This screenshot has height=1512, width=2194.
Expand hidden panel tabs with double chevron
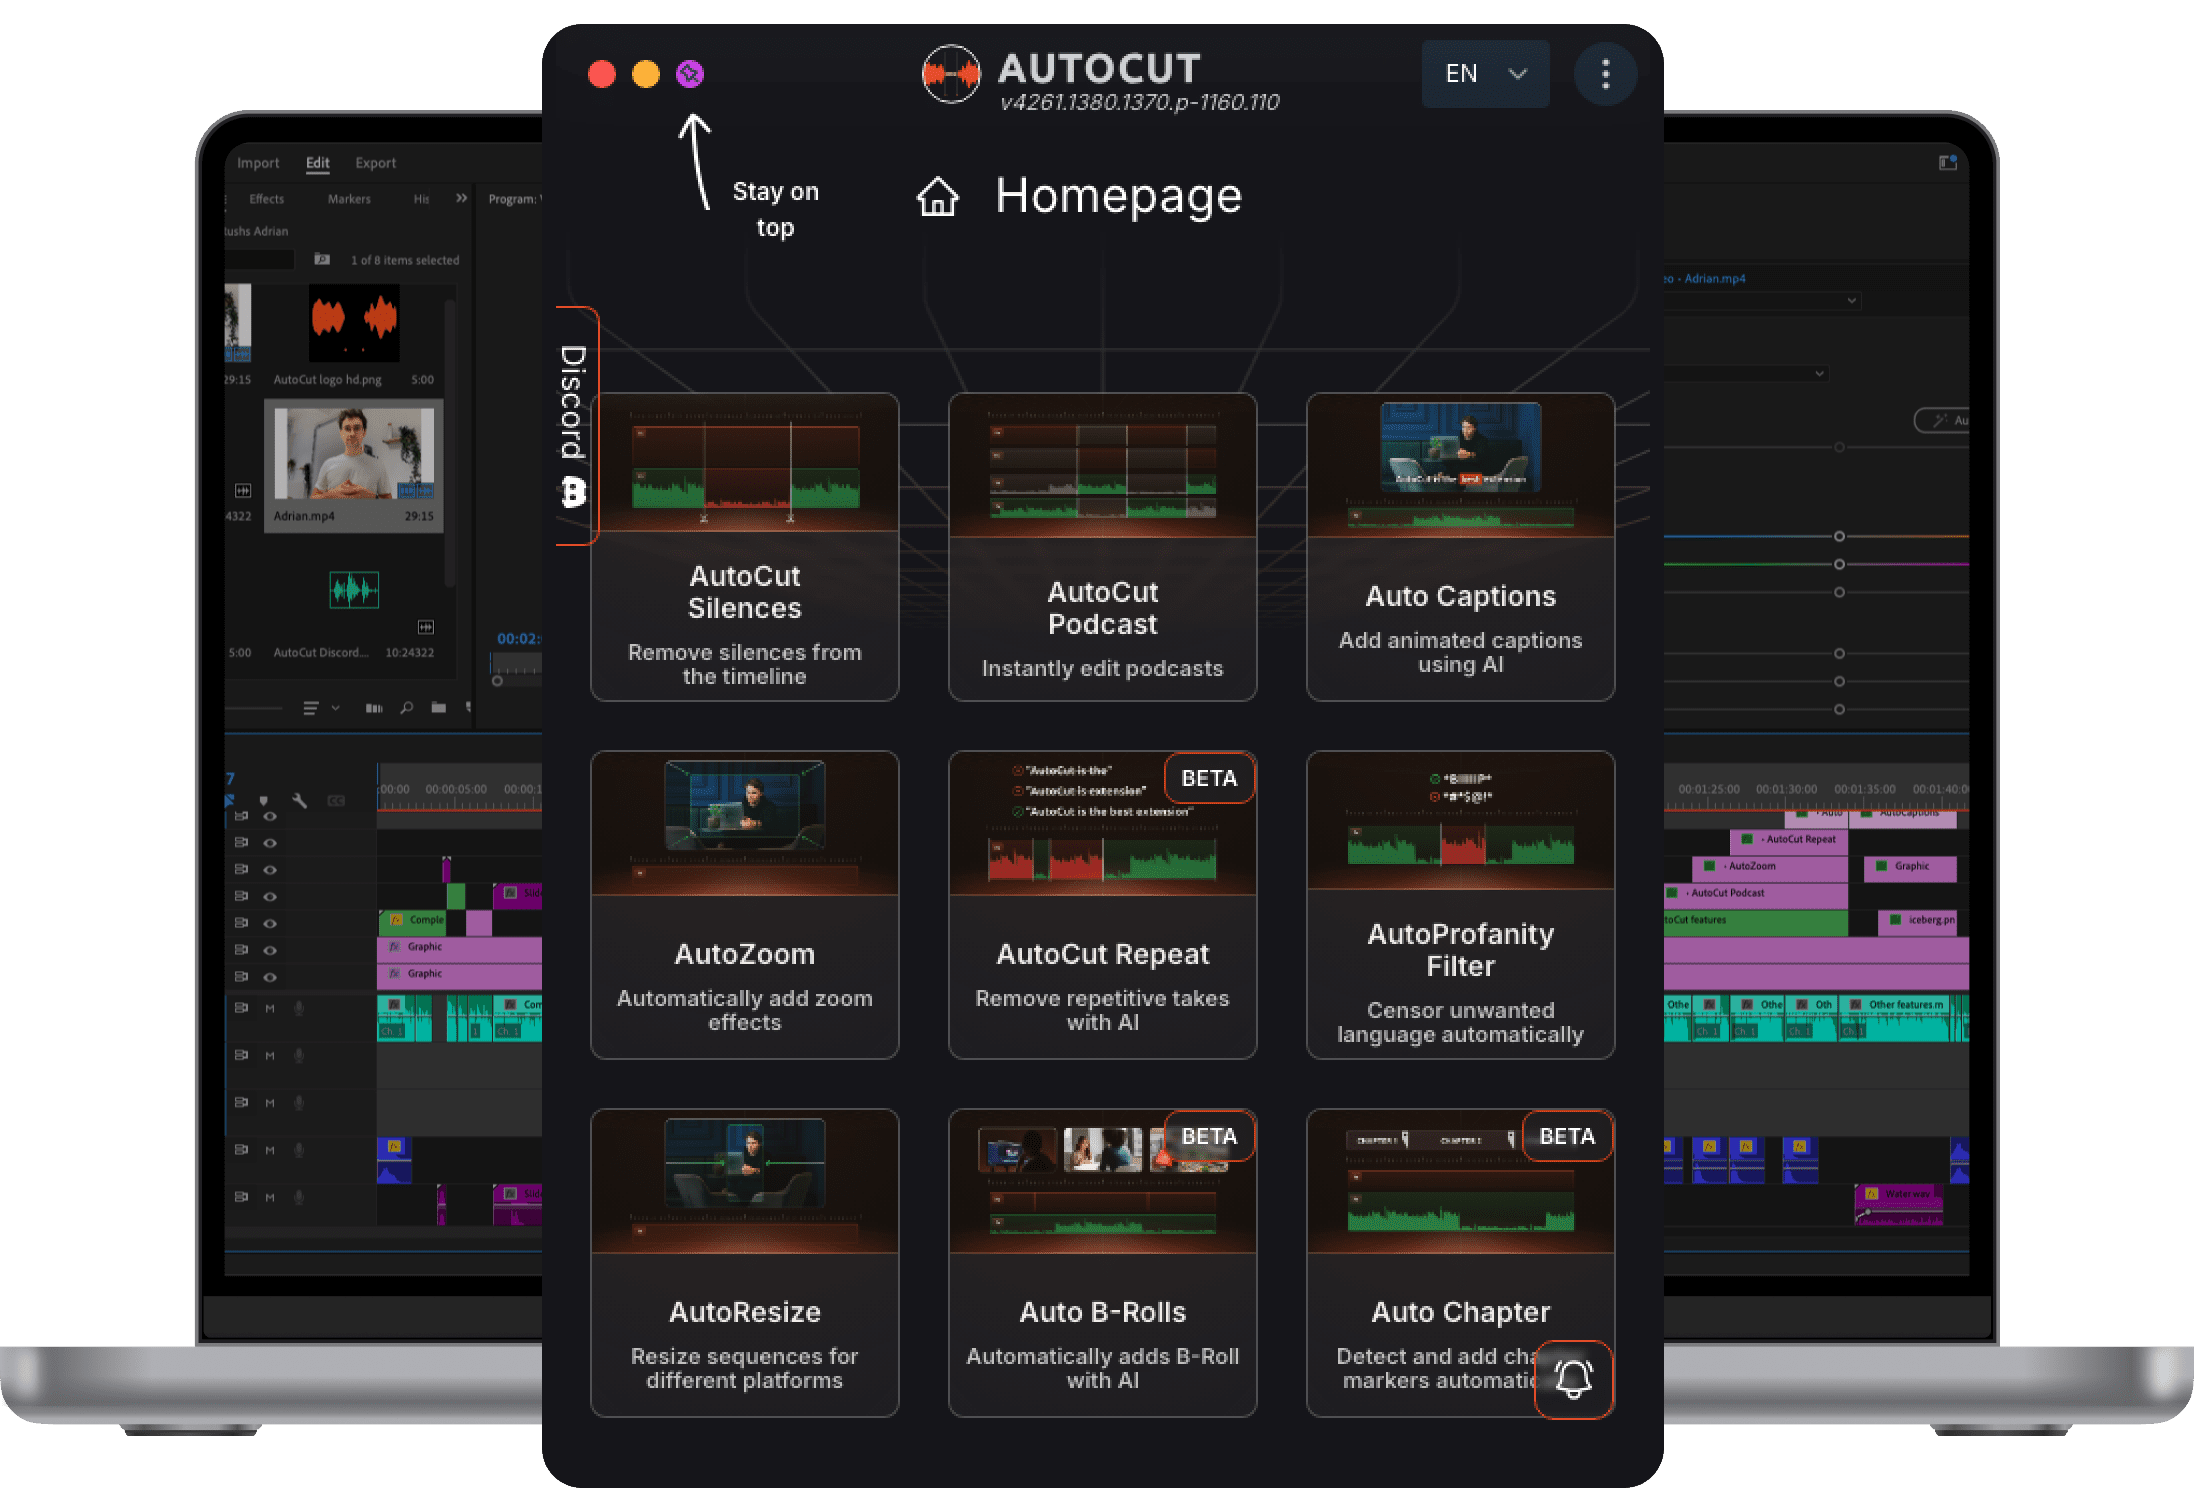461,199
